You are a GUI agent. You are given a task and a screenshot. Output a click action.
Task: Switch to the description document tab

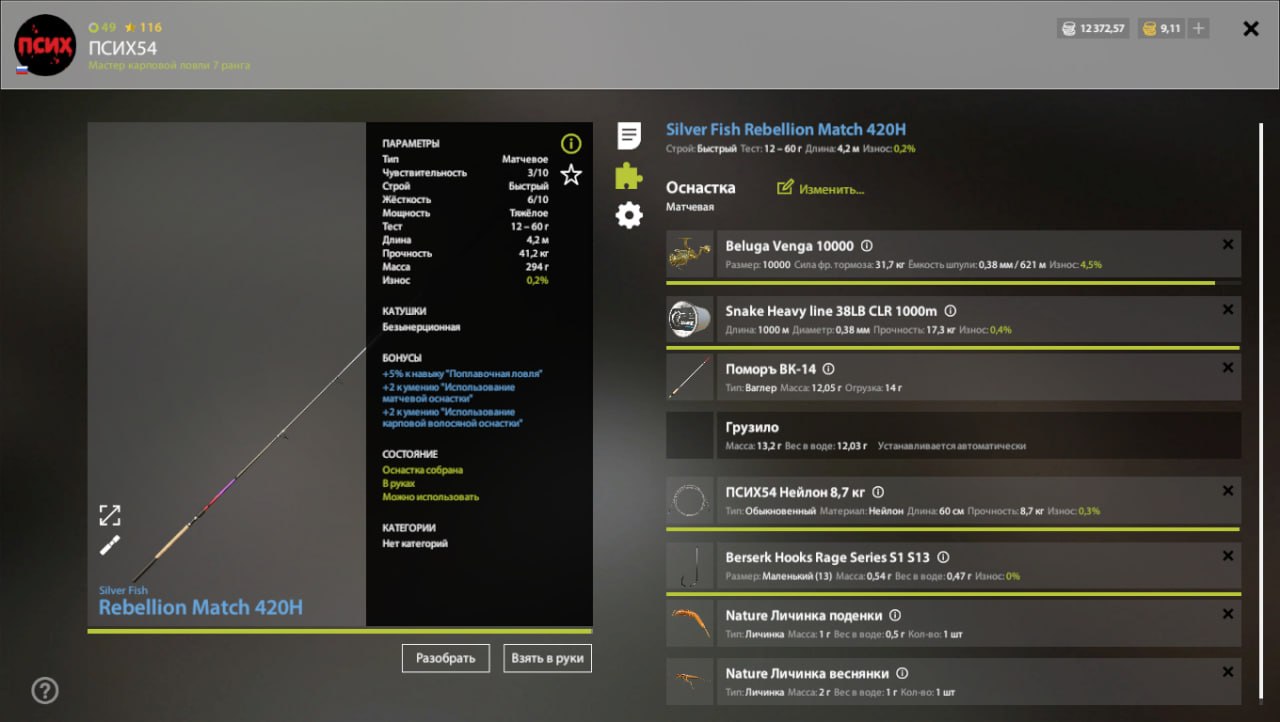pos(629,135)
